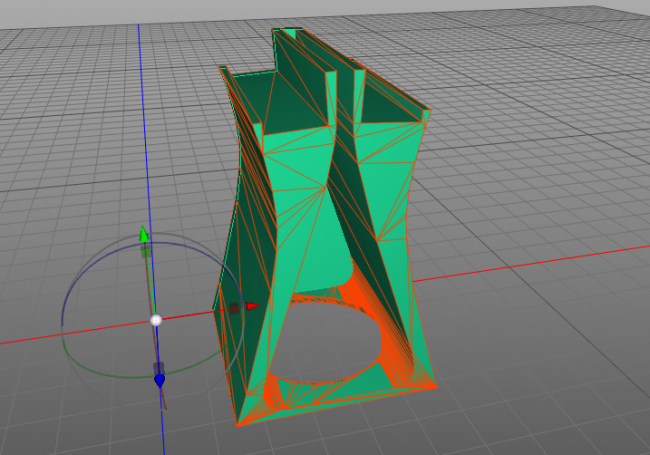Click the red X-axis arrow of the gizmo
Screen dimensions: 650x455
[252, 306]
